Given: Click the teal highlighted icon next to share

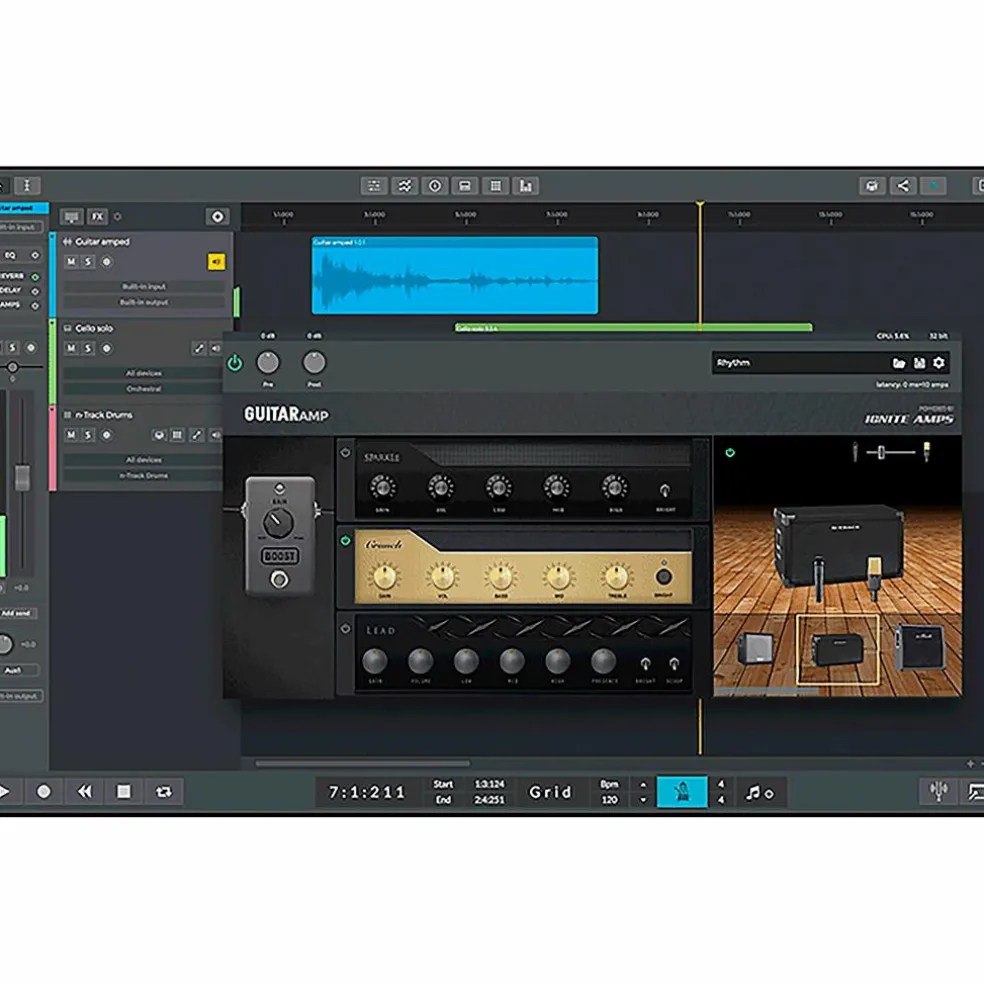Looking at the screenshot, I should [x=933, y=186].
